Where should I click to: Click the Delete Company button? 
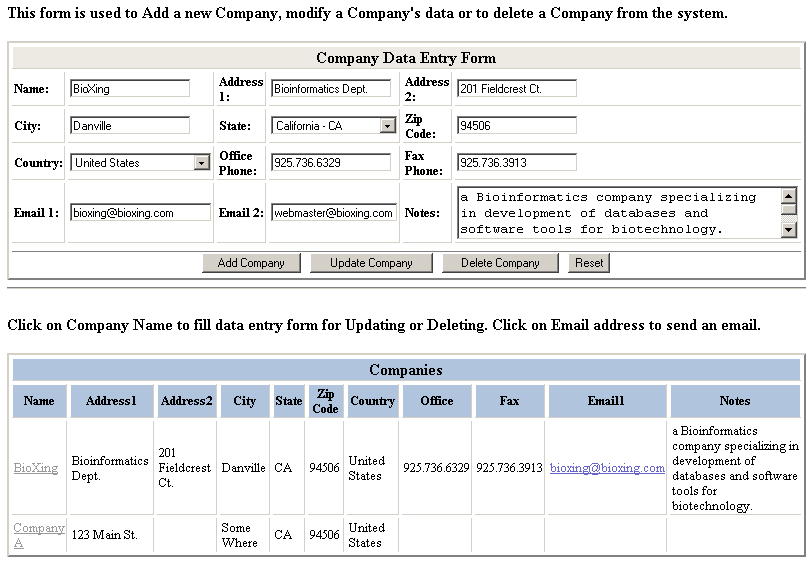pos(499,263)
